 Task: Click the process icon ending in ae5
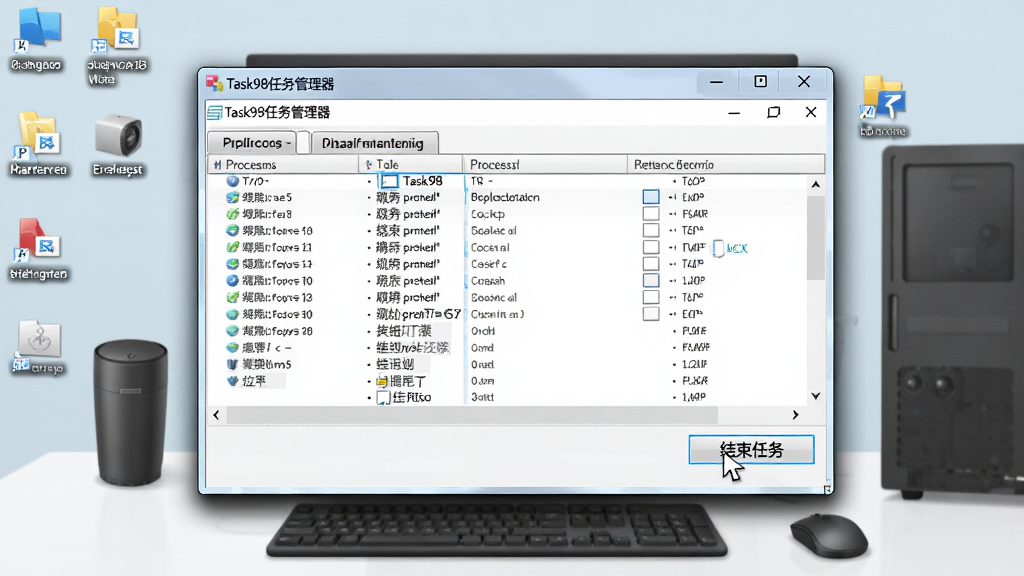click(x=232, y=197)
